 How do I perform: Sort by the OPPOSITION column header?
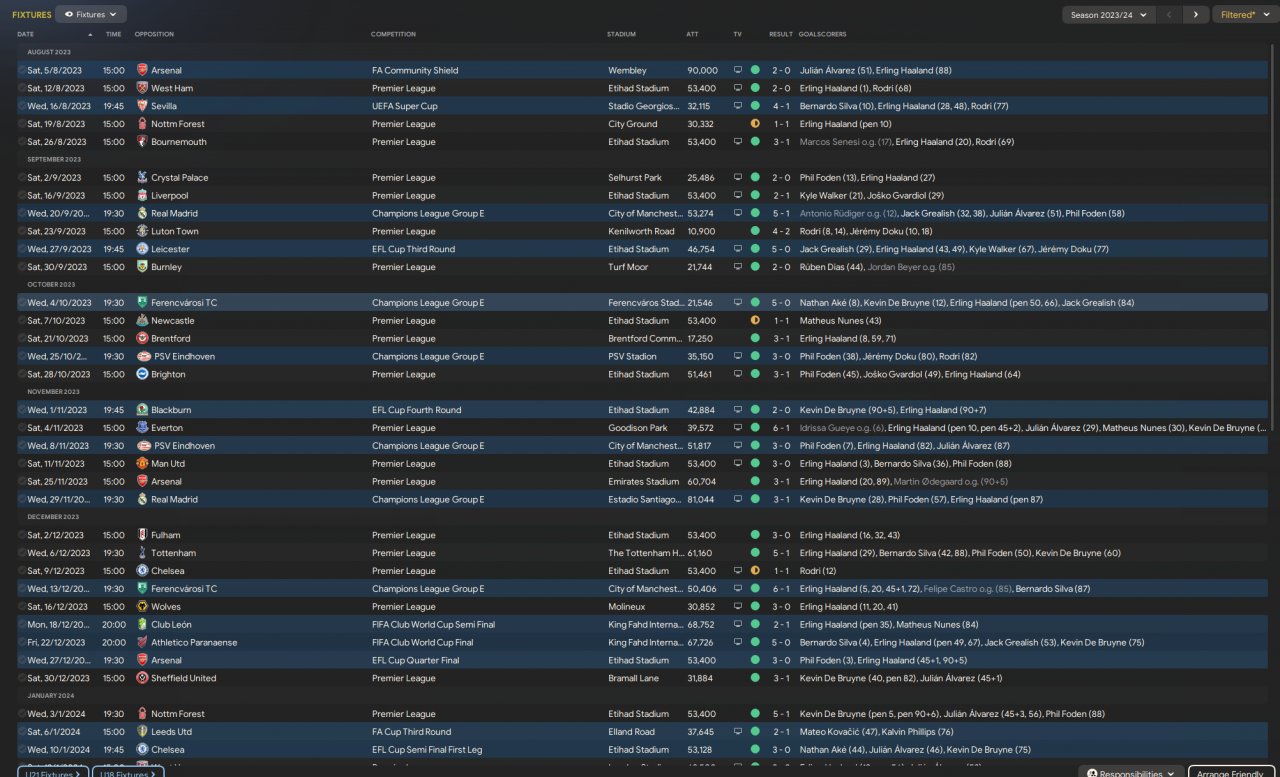154,34
